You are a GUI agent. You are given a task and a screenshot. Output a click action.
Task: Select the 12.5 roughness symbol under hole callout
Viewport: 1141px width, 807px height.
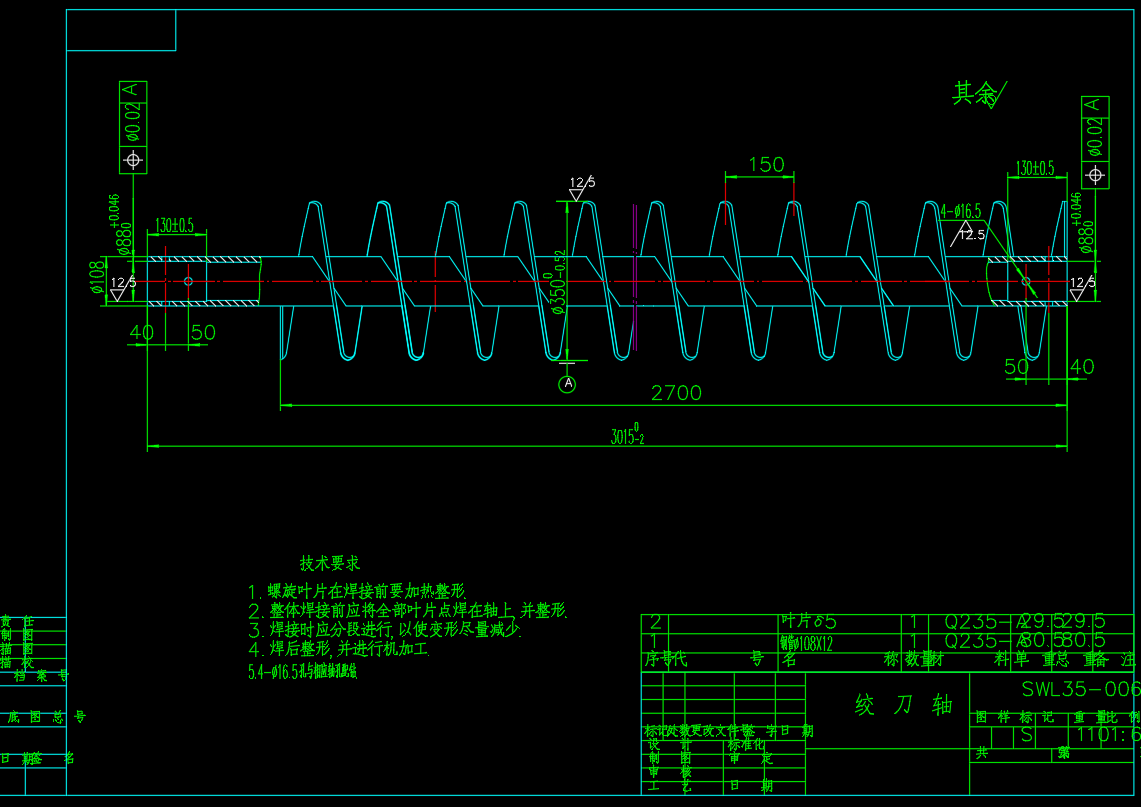tap(969, 235)
